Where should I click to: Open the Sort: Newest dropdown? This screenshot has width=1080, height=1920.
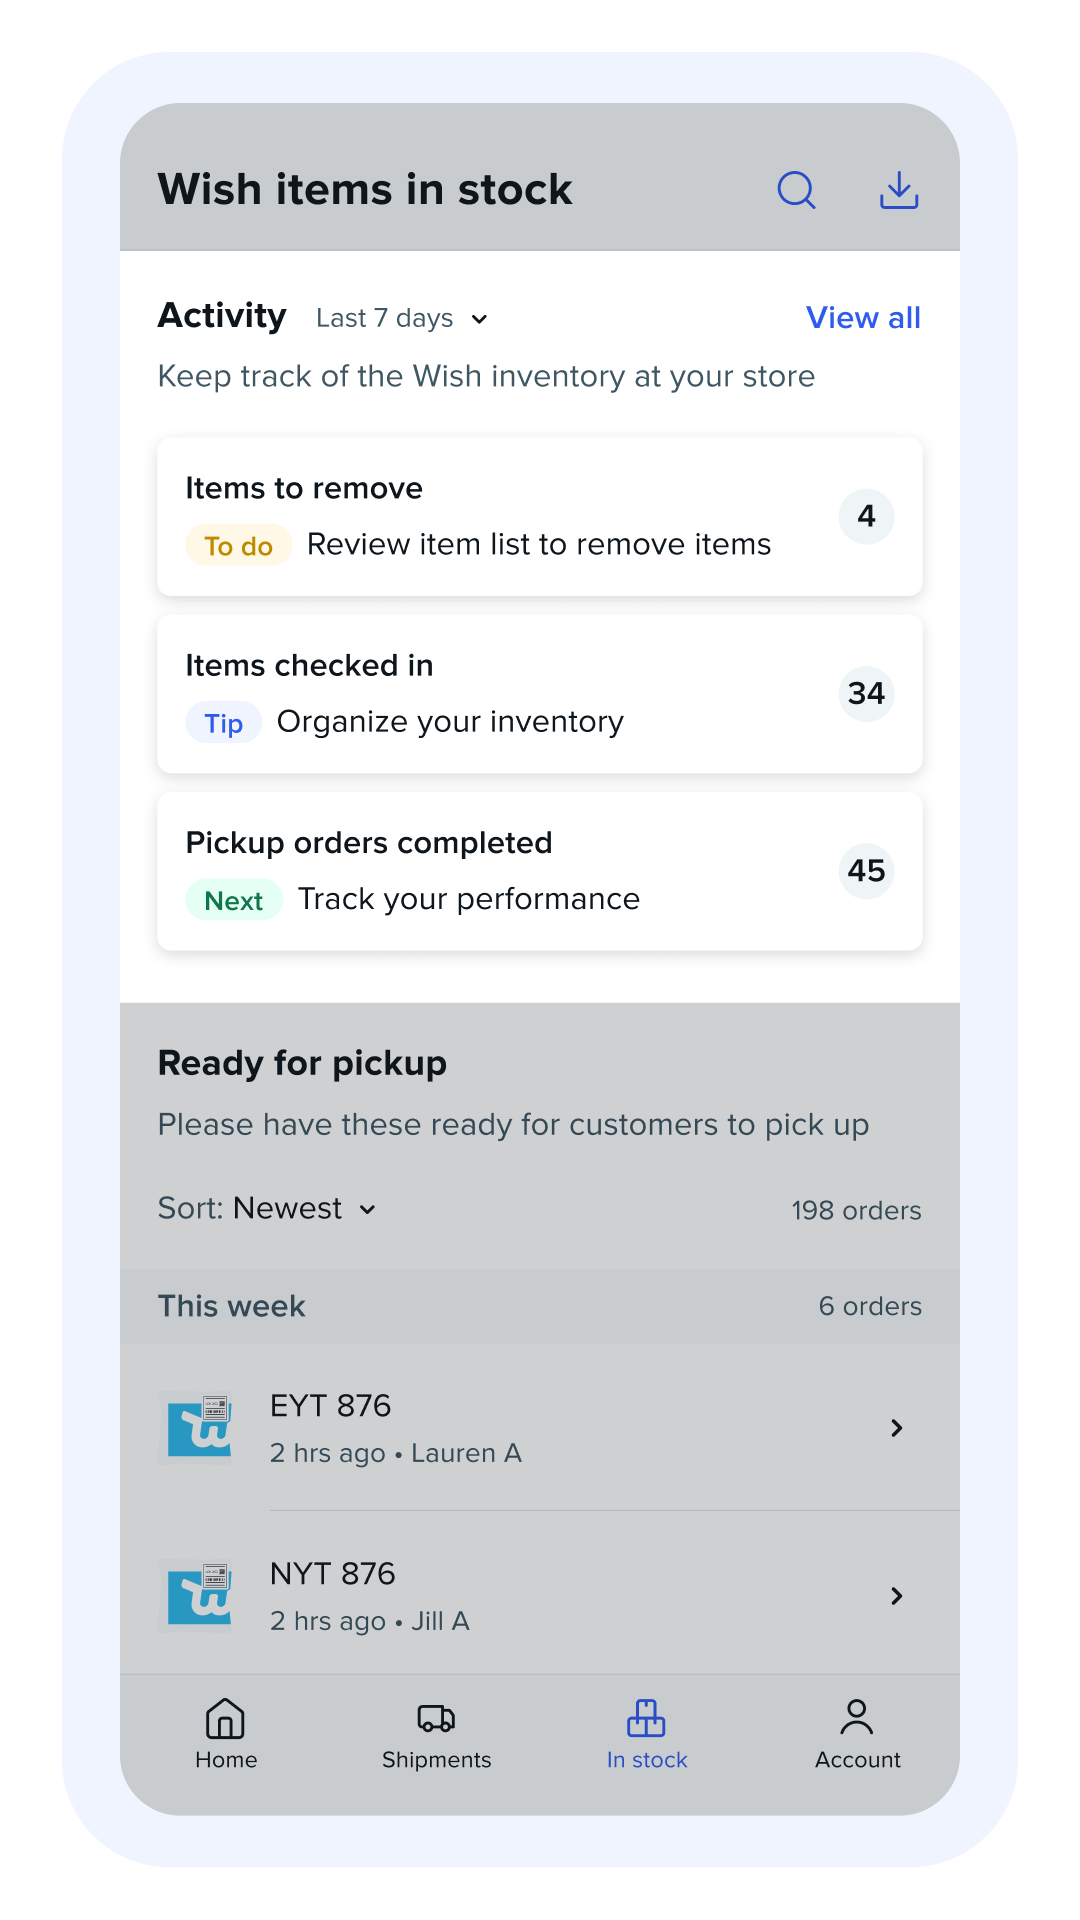tap(268, 1209)
